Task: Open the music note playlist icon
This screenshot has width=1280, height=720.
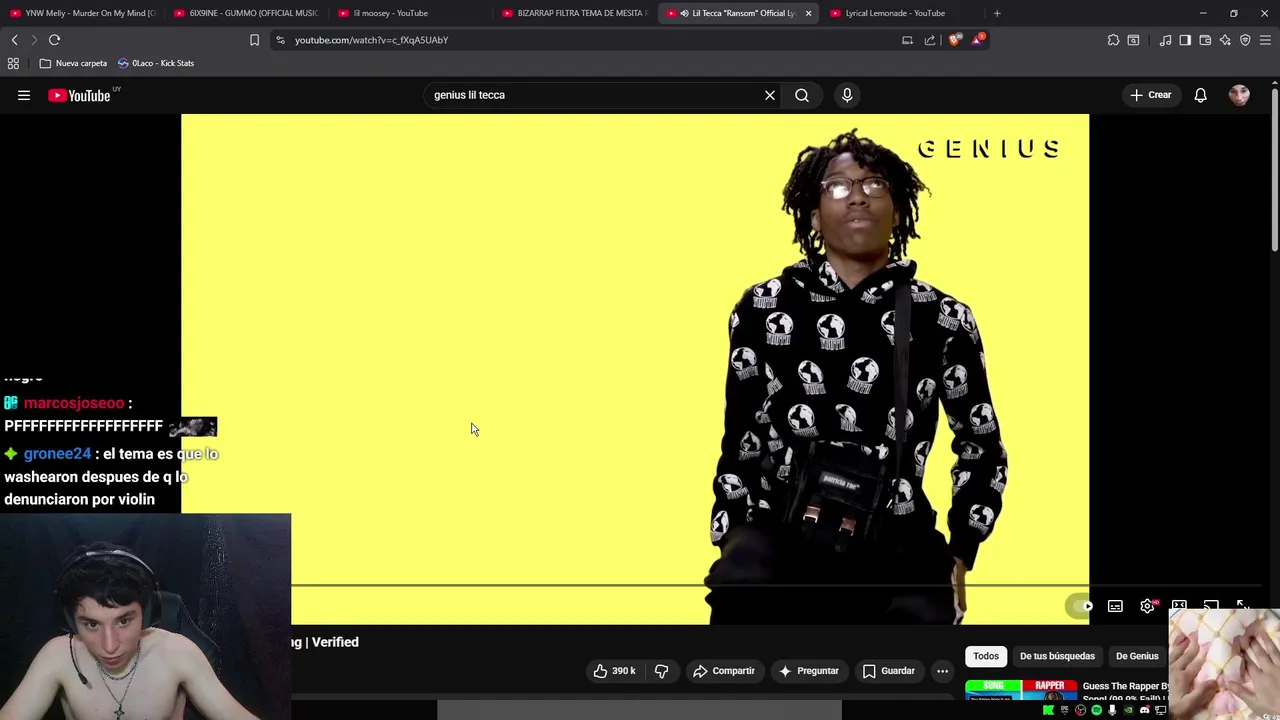Action: [x=1165, y=40]
